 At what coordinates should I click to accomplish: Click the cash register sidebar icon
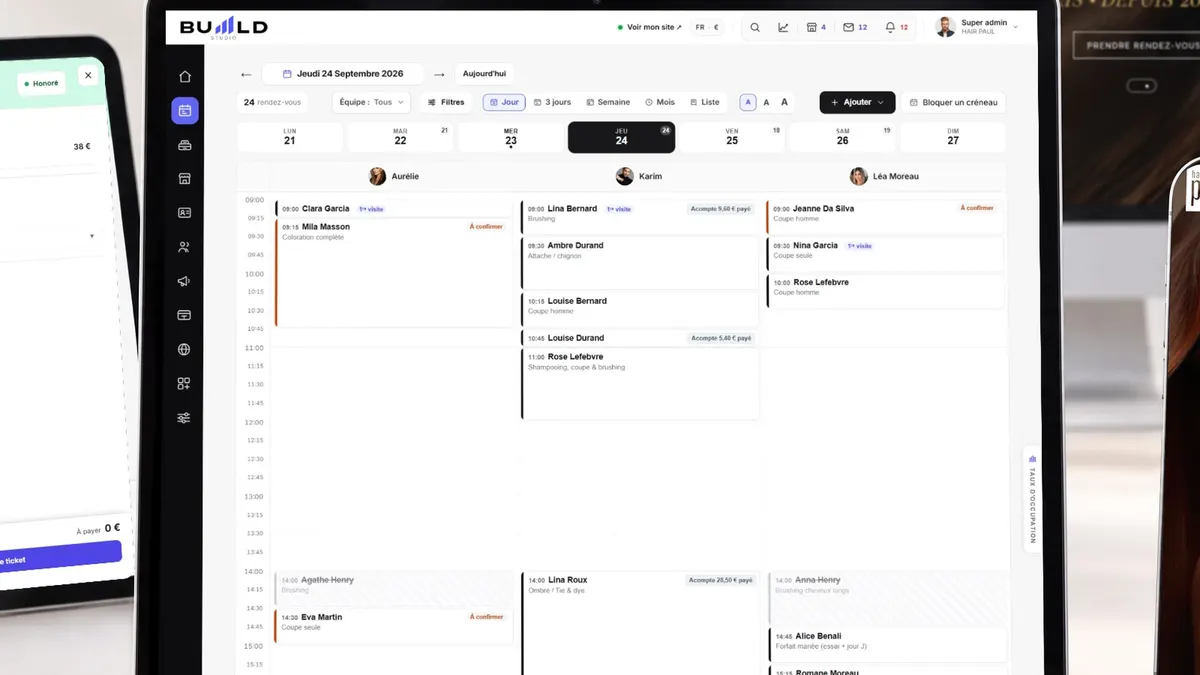(x=184, y=145)
